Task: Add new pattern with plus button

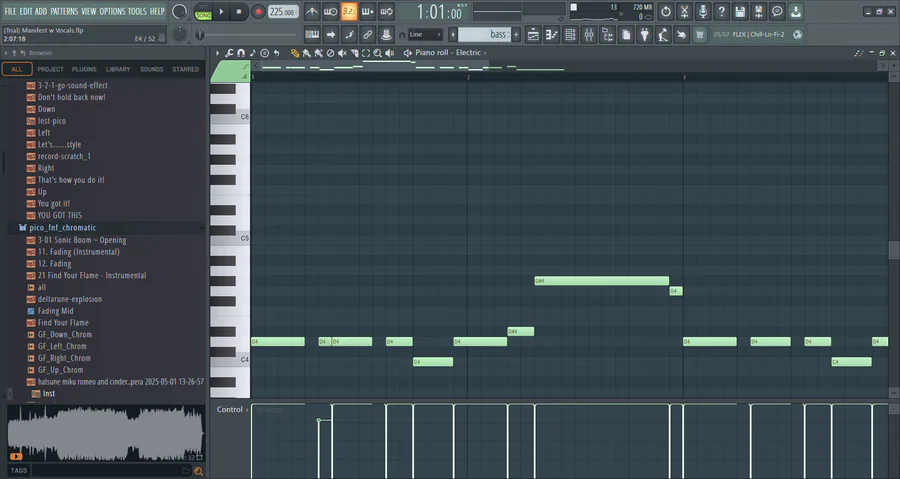Action: click(x=516, y=35)
